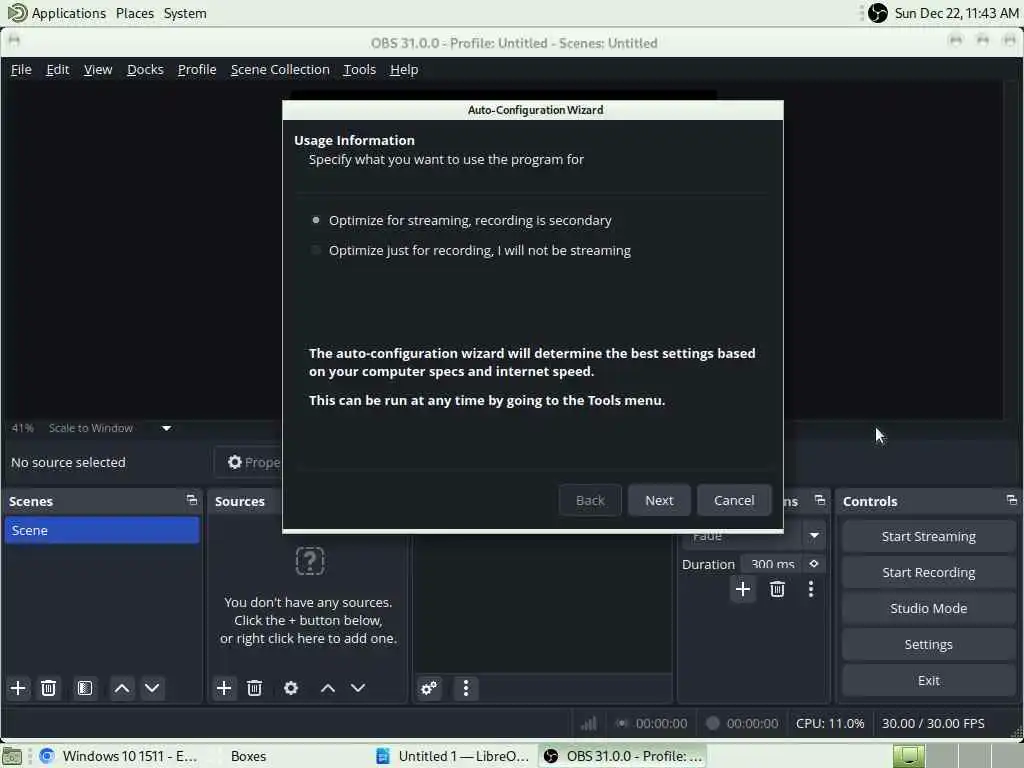Open source properties gear icon in Sources
1024x768 pixels.
click(291, 688)
